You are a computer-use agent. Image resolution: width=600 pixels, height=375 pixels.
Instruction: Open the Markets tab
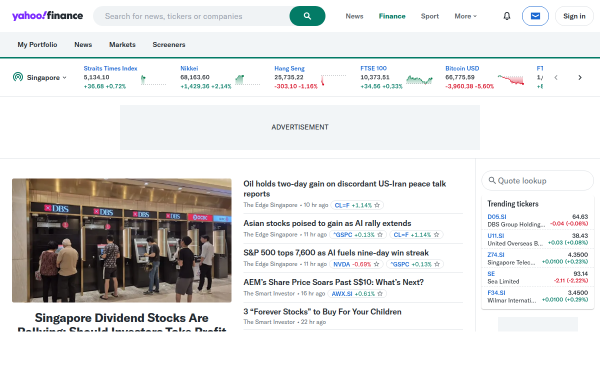(x=122, y=44)
